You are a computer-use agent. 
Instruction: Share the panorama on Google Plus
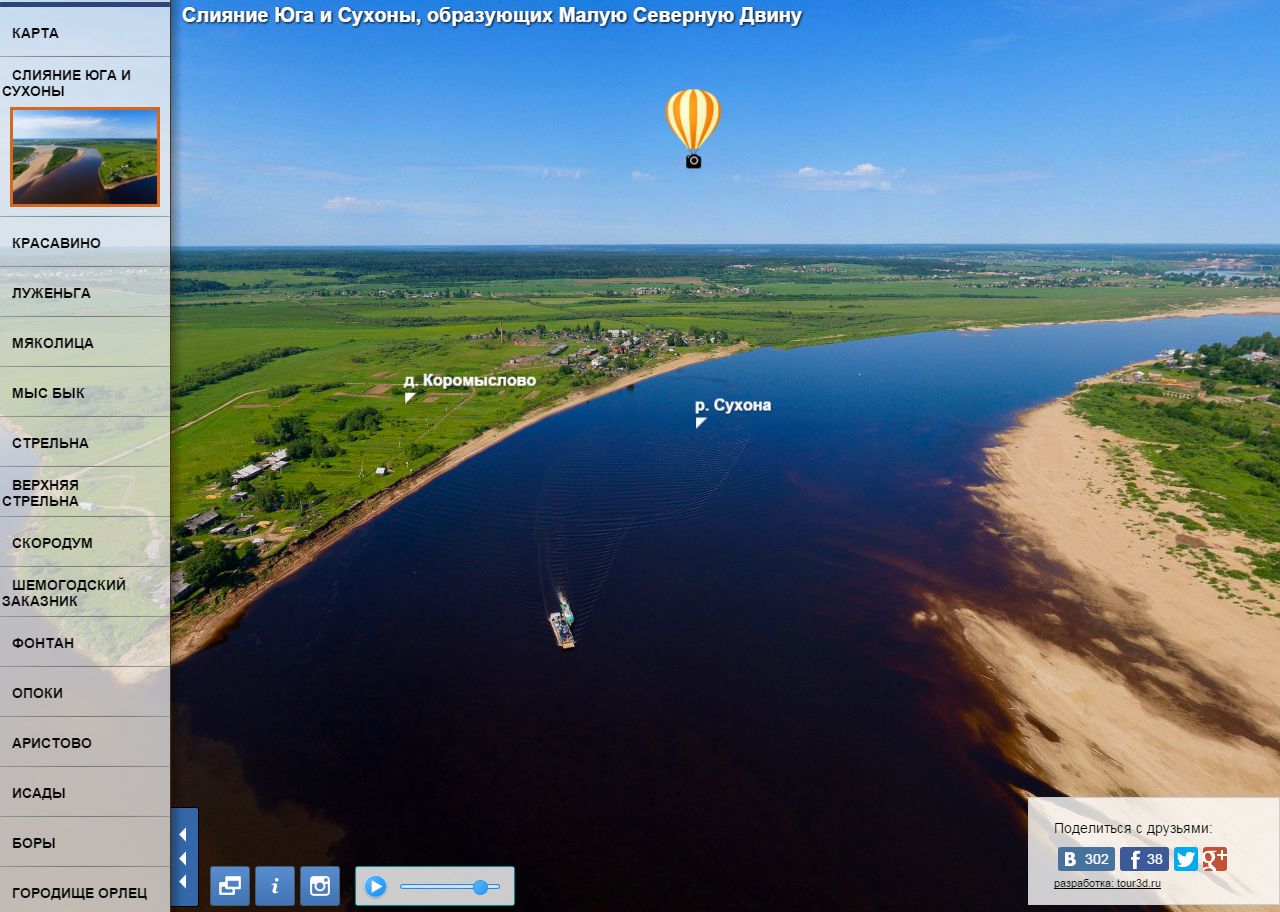click(x=1214, y=859)
